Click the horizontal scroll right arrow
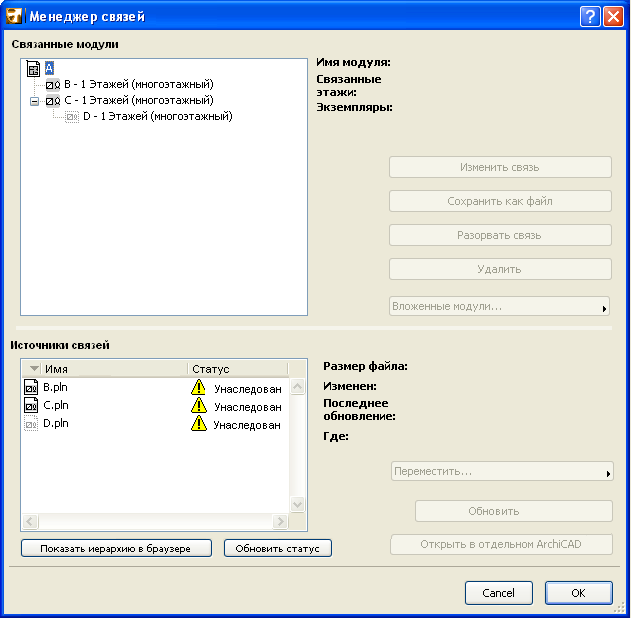 click(x=280, y=521)
